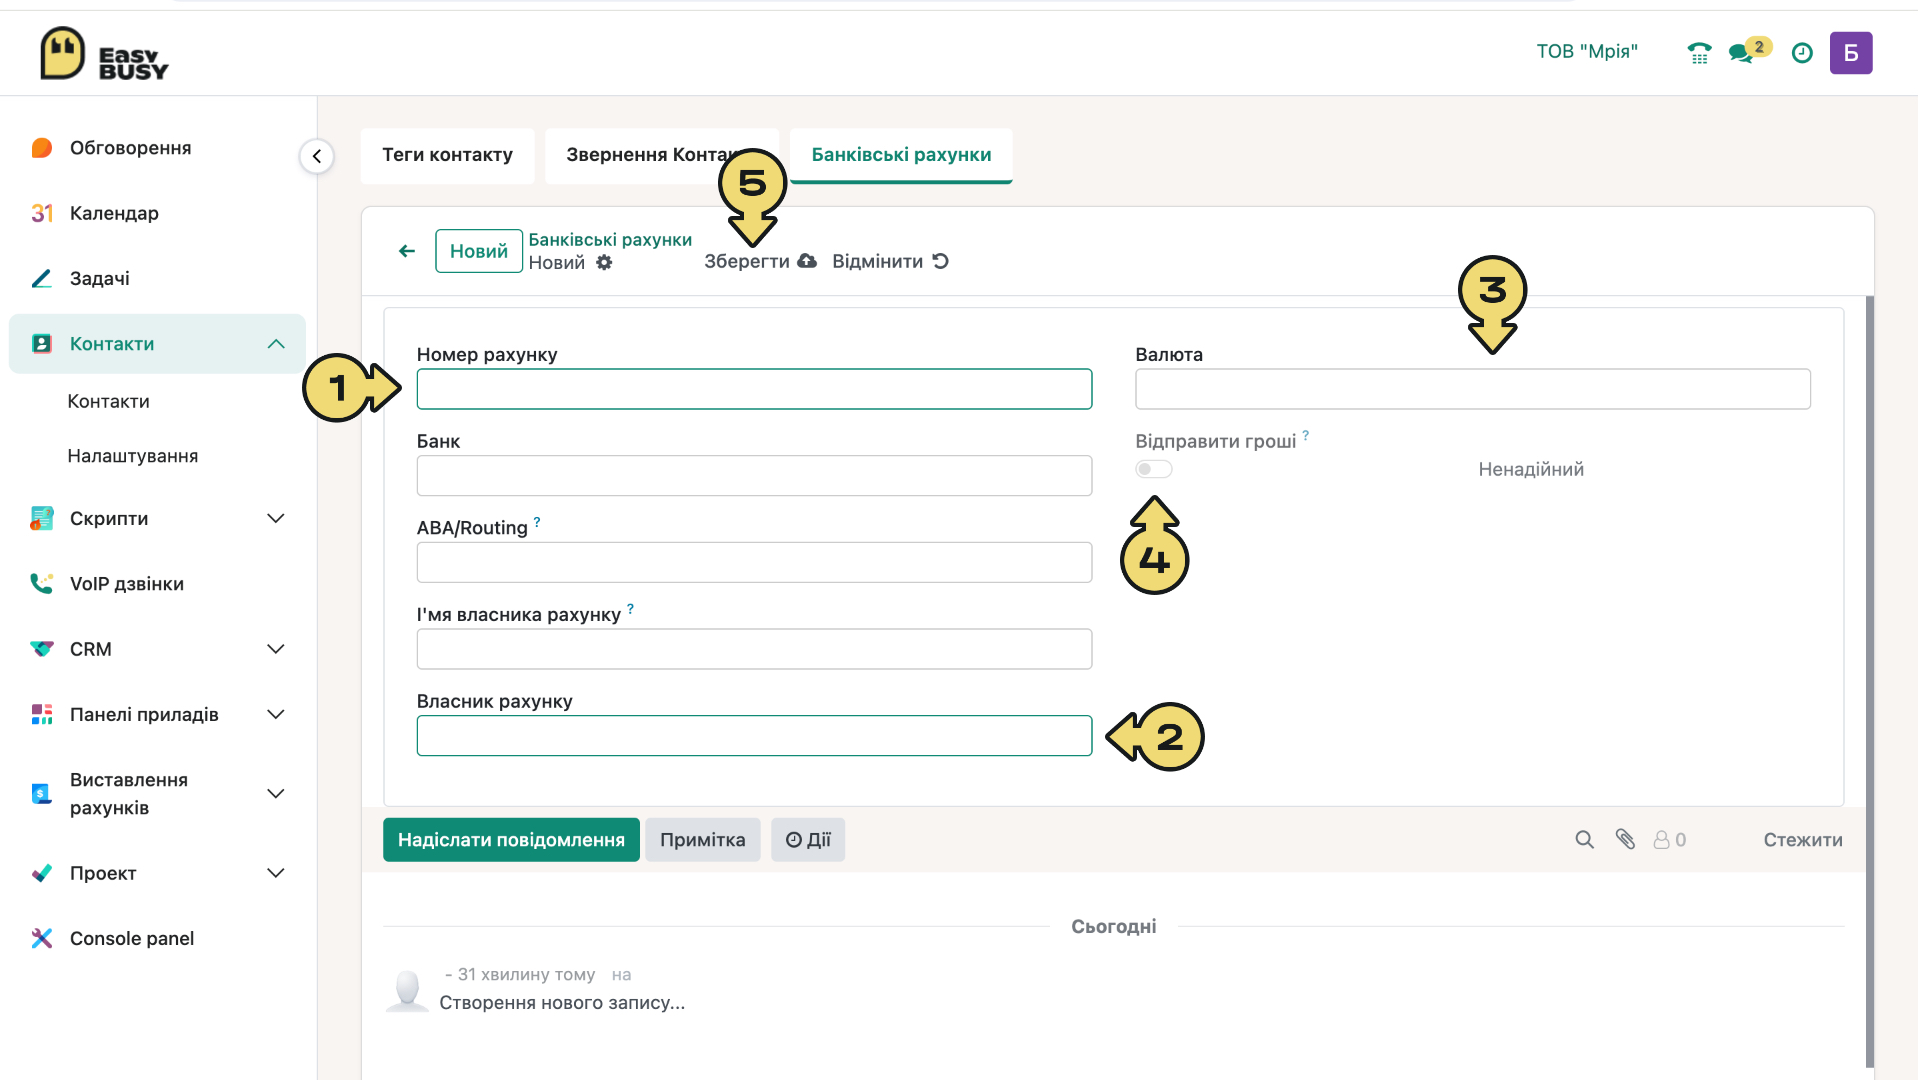Viewport: 1920px width, 1080px height.
Task: Switch to the Звернення Контакту tab
Action: click(x=662, y=155)
